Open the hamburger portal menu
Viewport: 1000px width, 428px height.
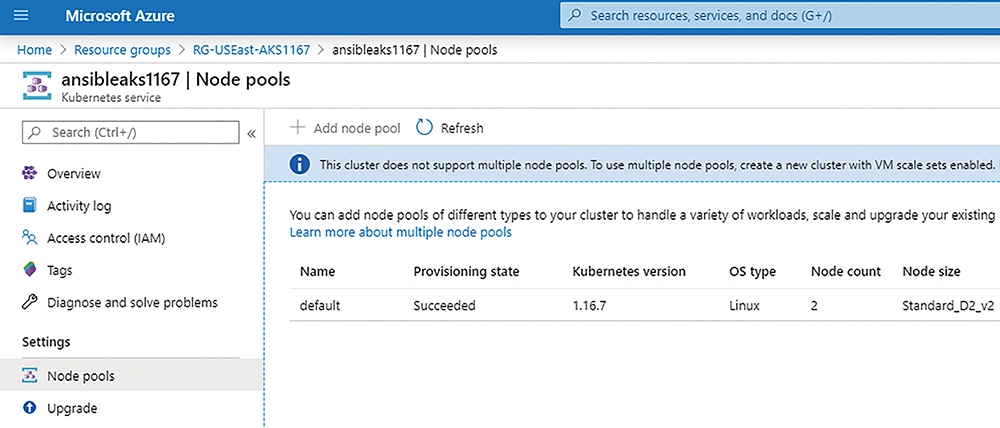click(x=22, y=15)
